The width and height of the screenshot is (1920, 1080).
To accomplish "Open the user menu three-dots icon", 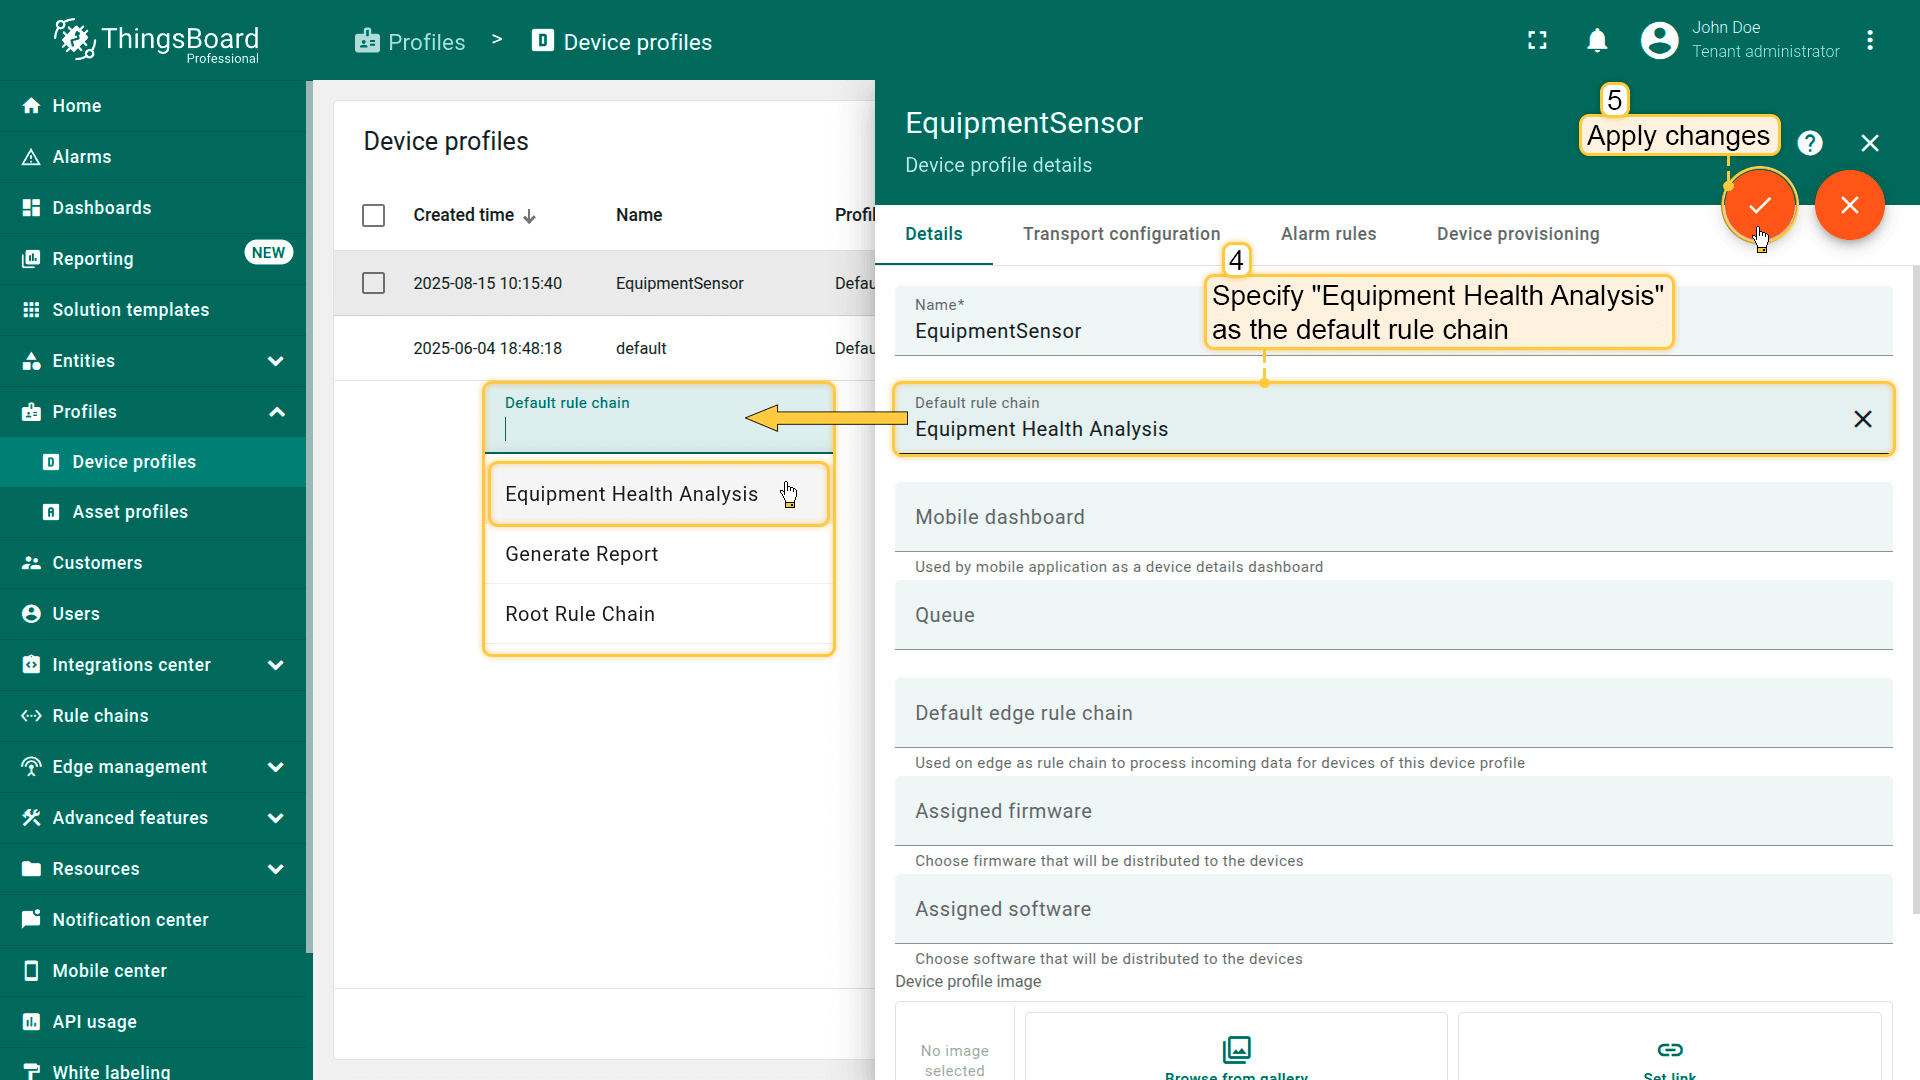I will (x=1869, y=40).
